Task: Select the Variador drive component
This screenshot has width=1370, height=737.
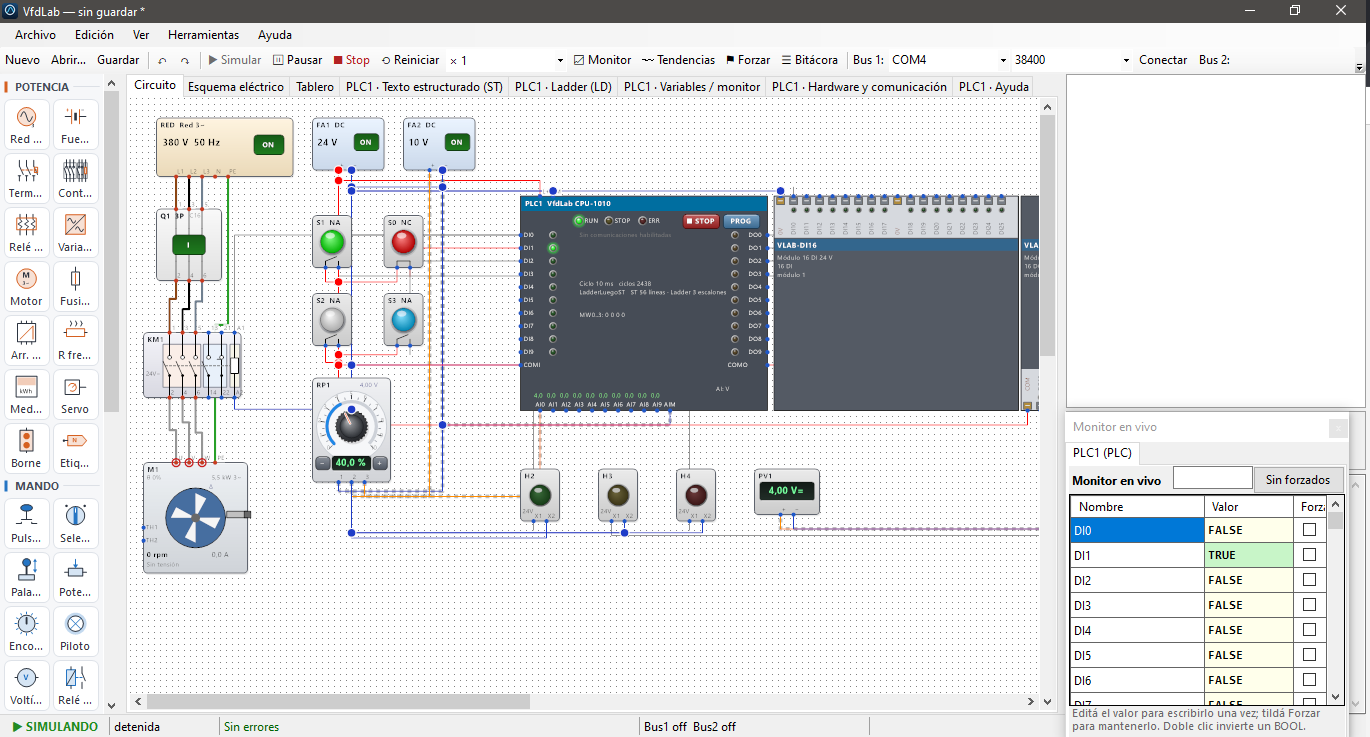Action: [x=75, y=232]
